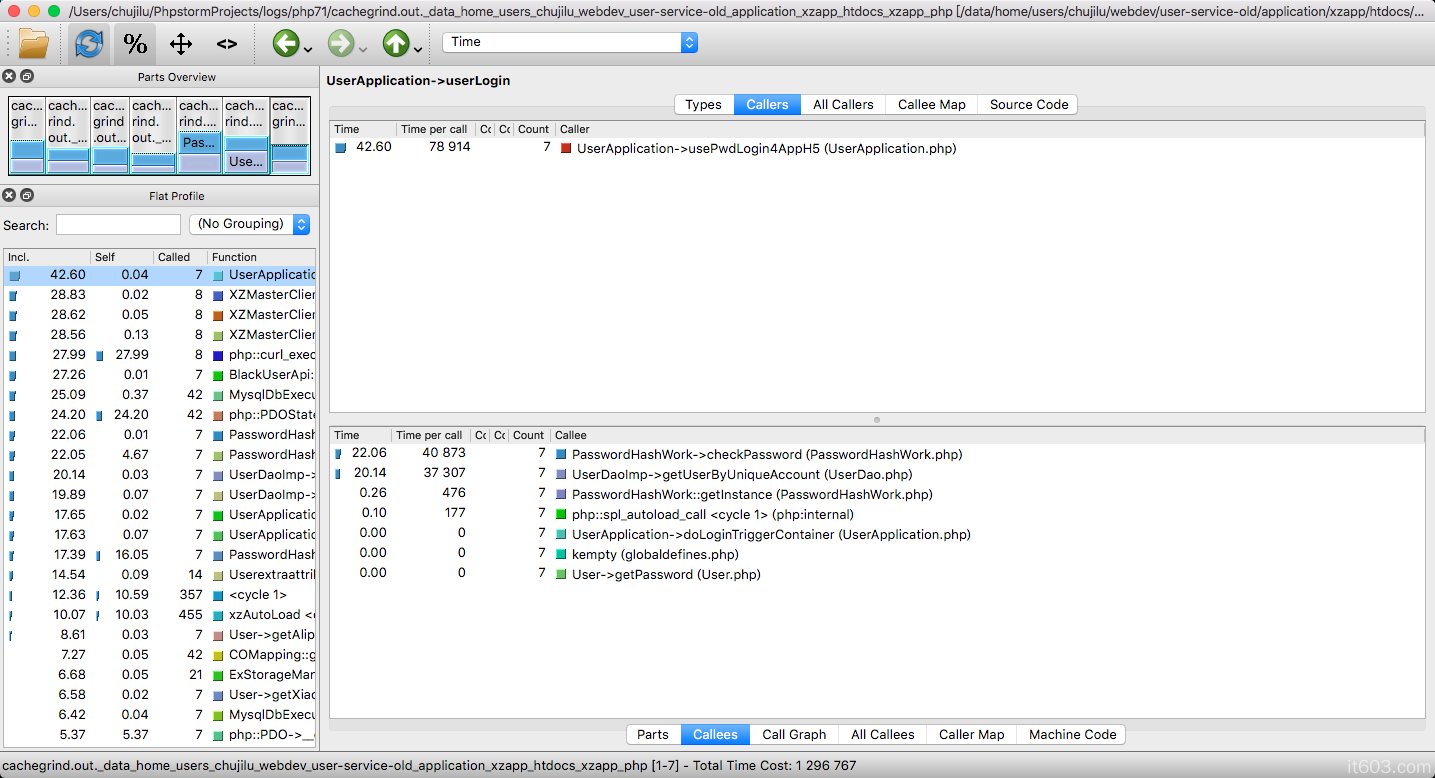Switch to the Call Graph tab
The height and width of the screenshot is (778, 1435).
point(794,734)
